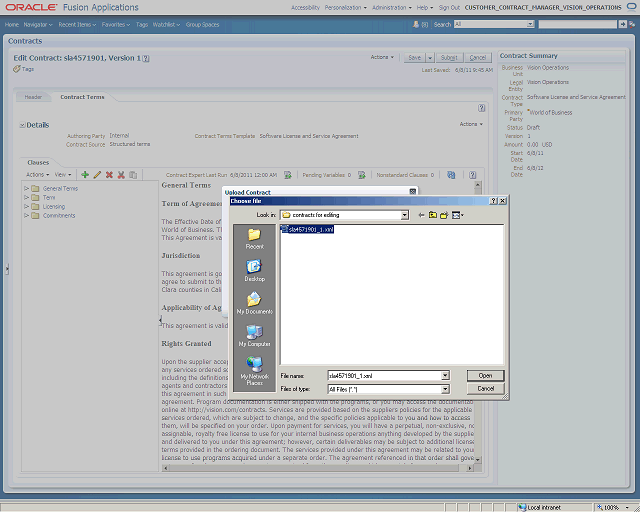Image resolution: width=640 pixels, height=512 pixels.
Task: Open the Group Spaces link
Action: pyautogui.click(x=202, y=24)
